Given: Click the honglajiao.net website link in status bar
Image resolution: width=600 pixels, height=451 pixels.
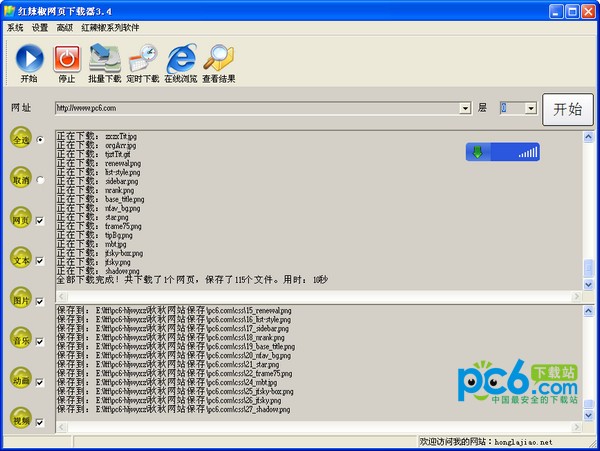Looking at the screenshot, I should (523, 442).
